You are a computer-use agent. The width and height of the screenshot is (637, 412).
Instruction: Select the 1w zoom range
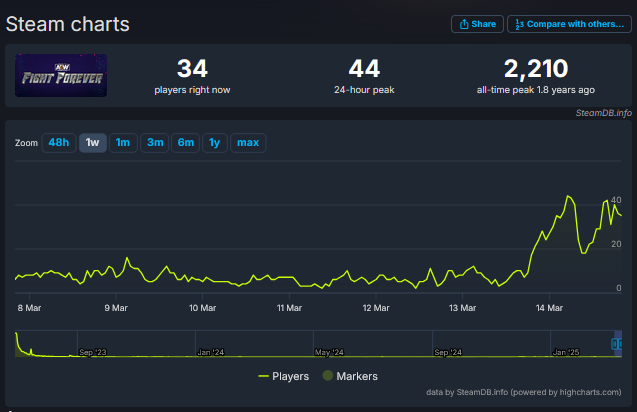(x=93, y=143)
